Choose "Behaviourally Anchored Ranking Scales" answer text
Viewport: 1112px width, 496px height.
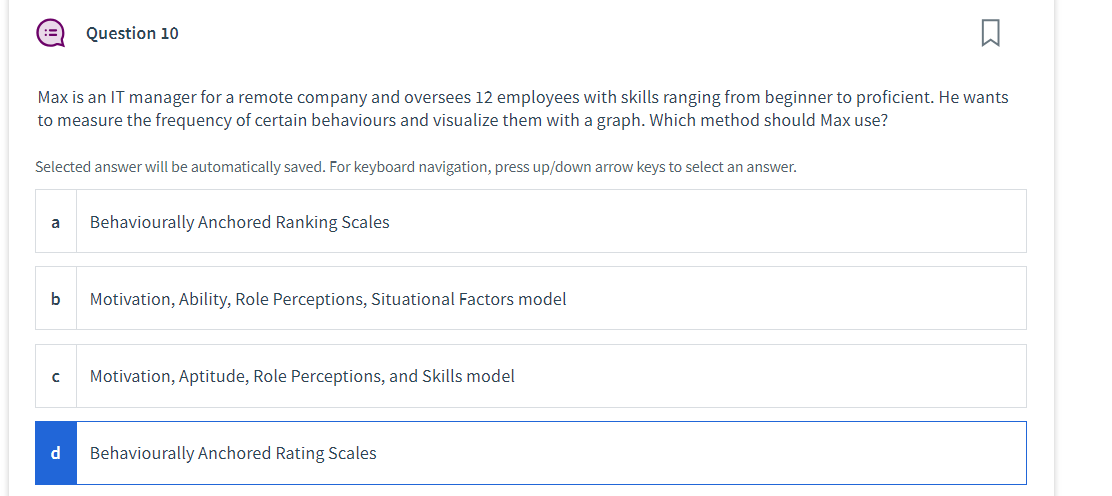(239, 222)
